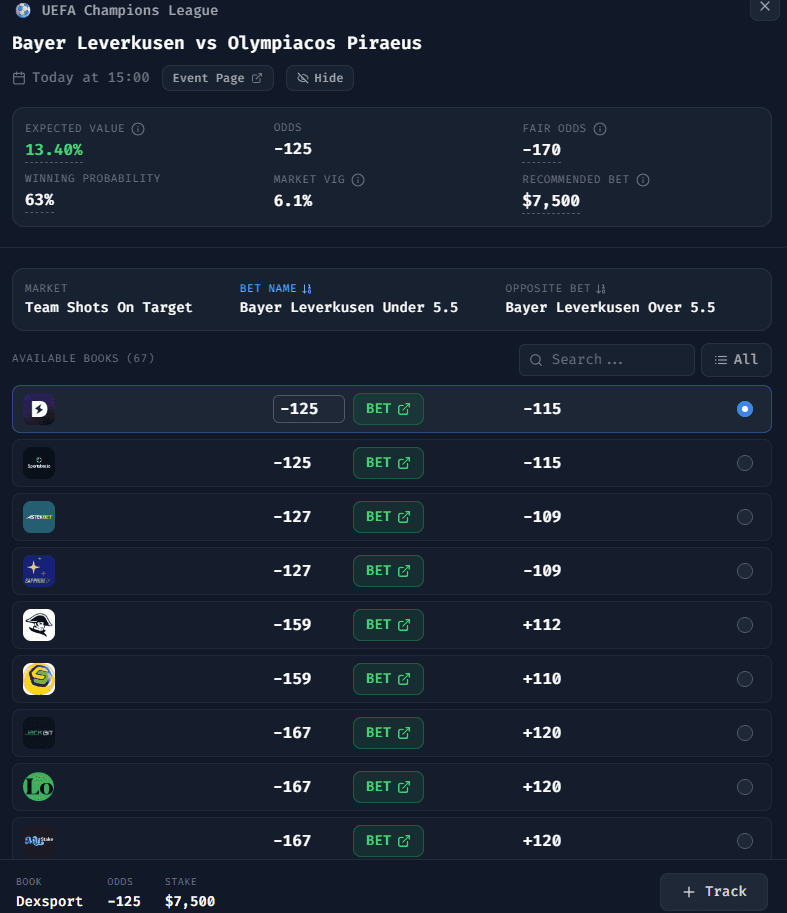Click the AsterBet book logo

38,517
